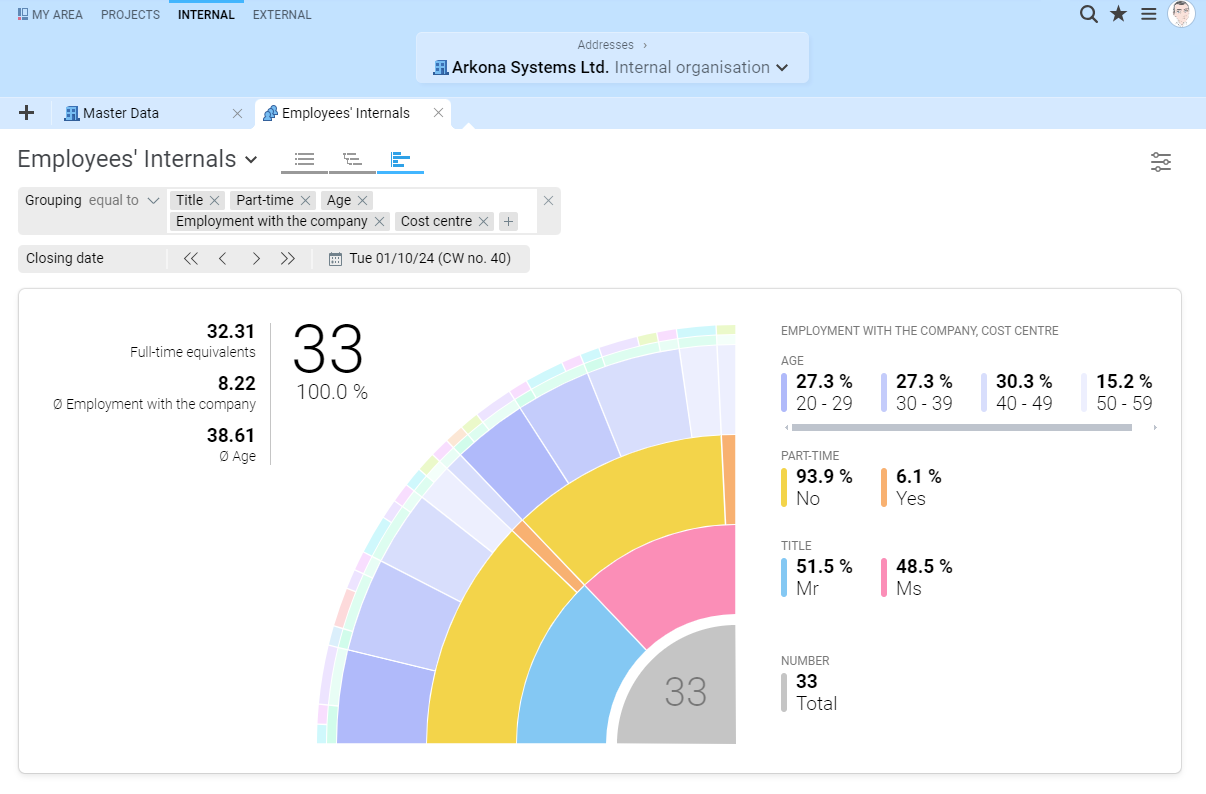Select the 33 Total number legend
The height and width of the screenshot is (794, 1206).
tap(809, 692)
